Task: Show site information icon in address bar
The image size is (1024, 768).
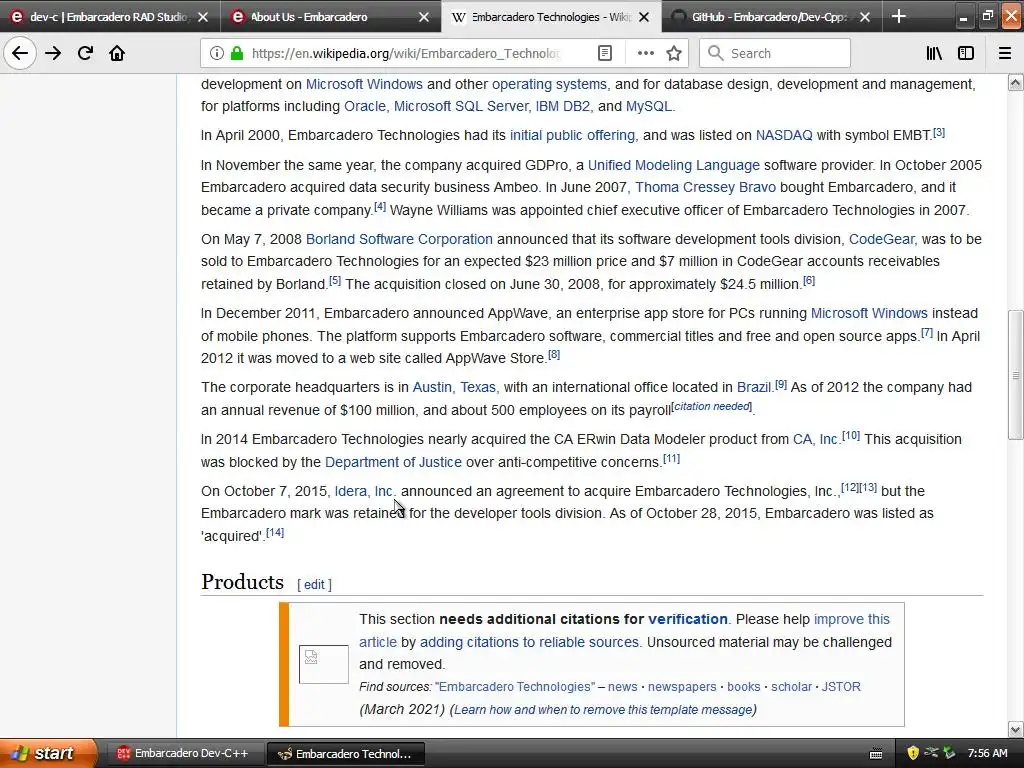Action: [x=216, y=53]
